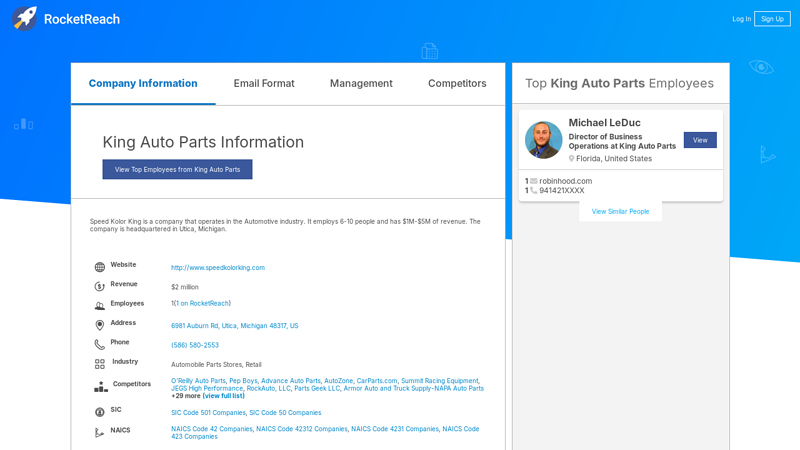Screen dimensions: 800x450
Task: Open Summit Racing Equipment link
Action: pyautogui.click(x=440, y=381)
